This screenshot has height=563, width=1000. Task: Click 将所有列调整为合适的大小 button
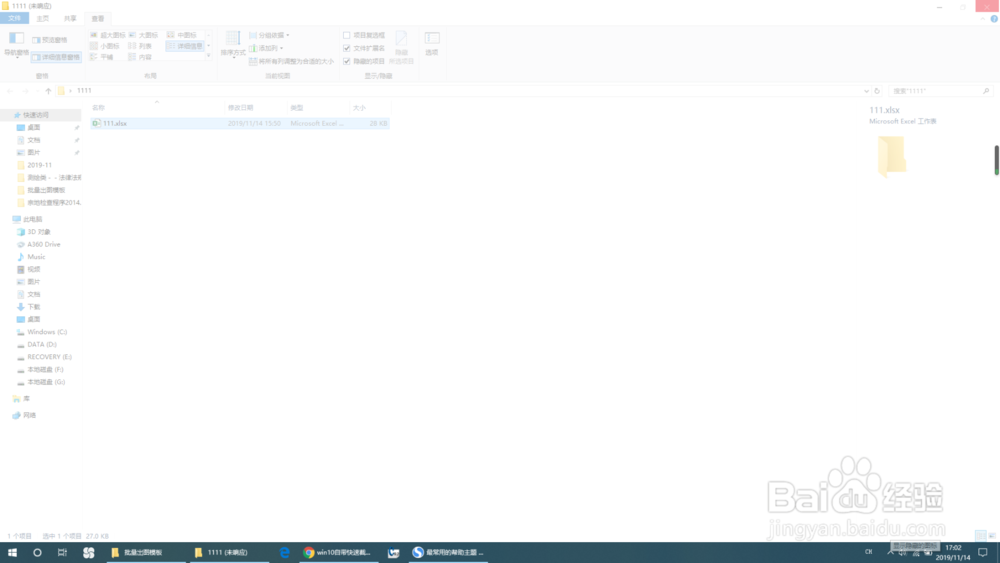point(291,61)
